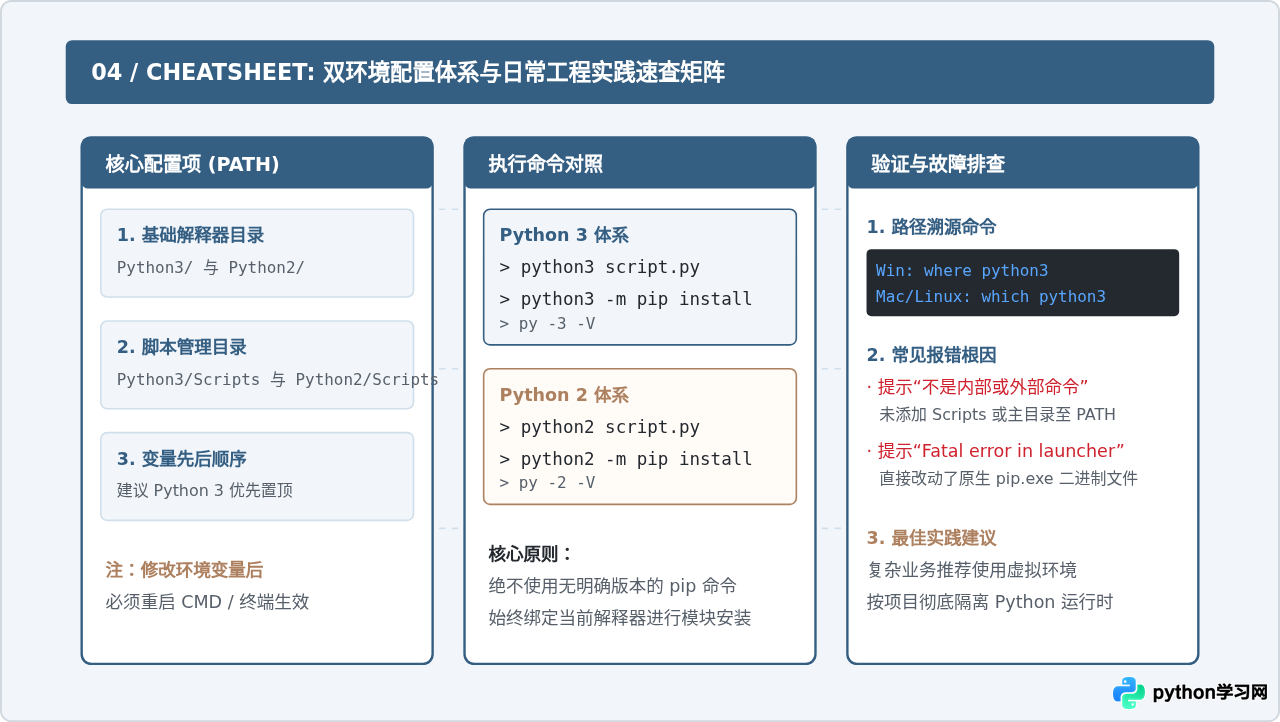
Task: Click the '3. 变量先后顺序' heading
Action: [182, 460]
